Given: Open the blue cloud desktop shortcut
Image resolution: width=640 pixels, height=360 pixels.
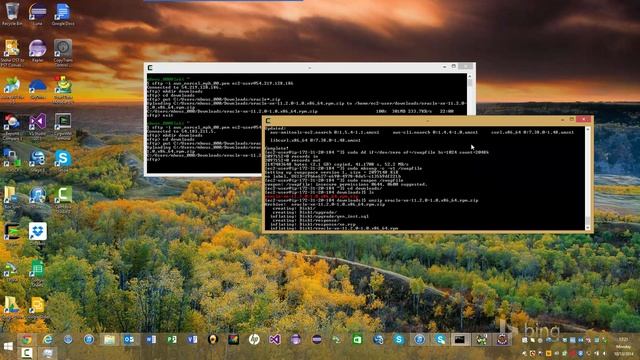Looking at the screenshot, I should pos(38,88).
